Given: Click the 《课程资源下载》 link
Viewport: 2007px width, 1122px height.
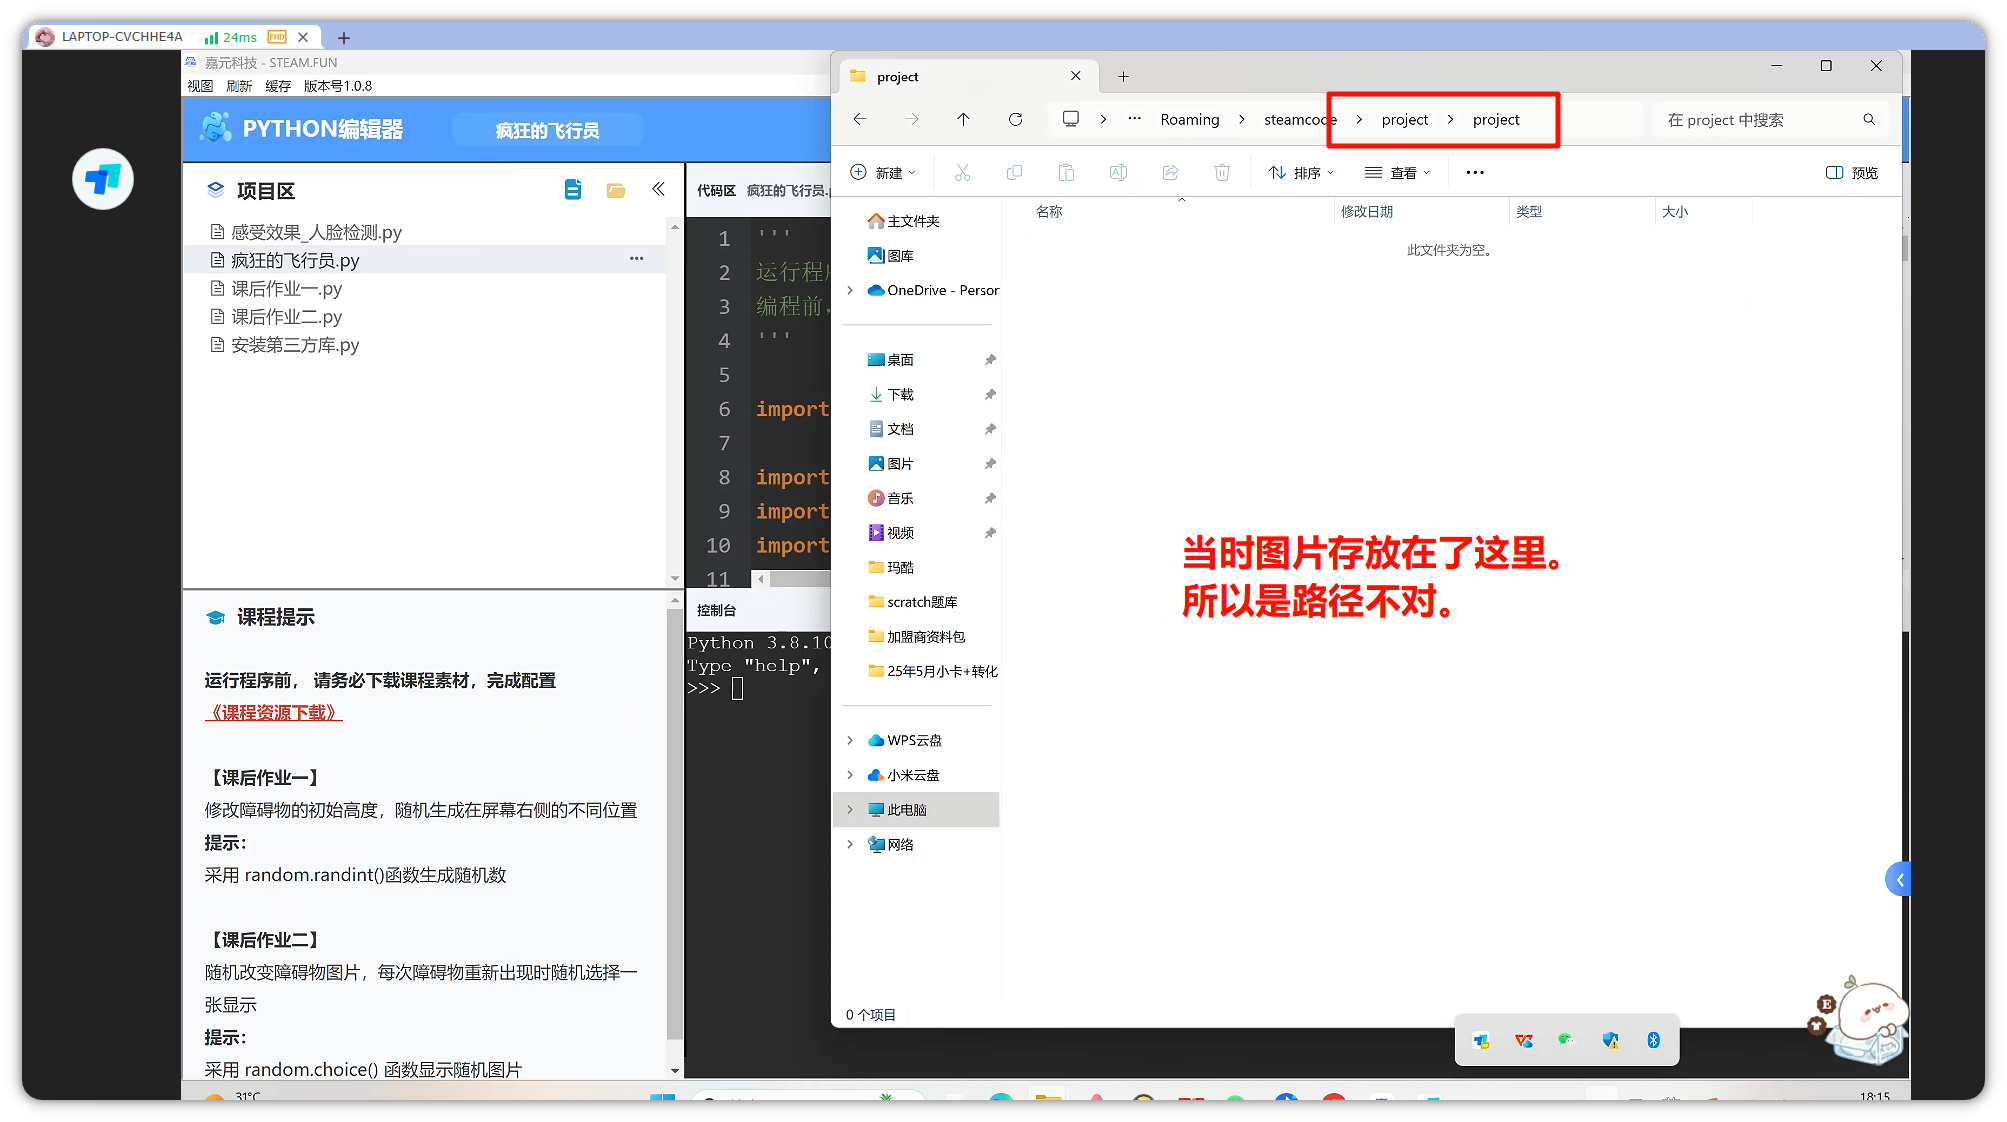Looking at the screenshot, I should point(274,713).
